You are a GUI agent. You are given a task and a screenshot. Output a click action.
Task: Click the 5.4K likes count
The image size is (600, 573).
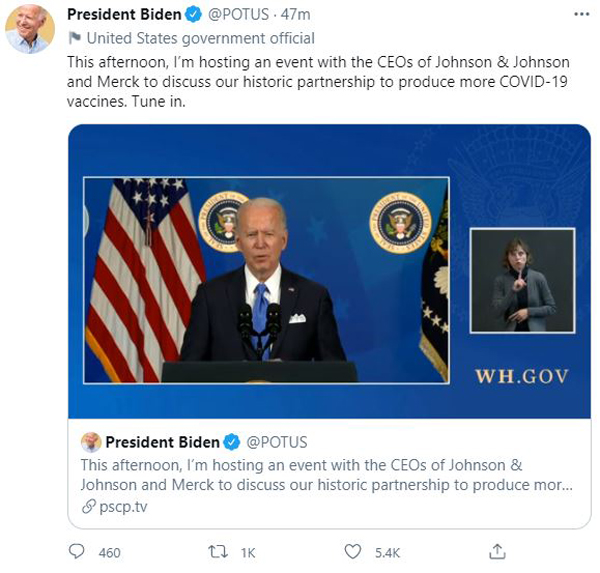387,553
